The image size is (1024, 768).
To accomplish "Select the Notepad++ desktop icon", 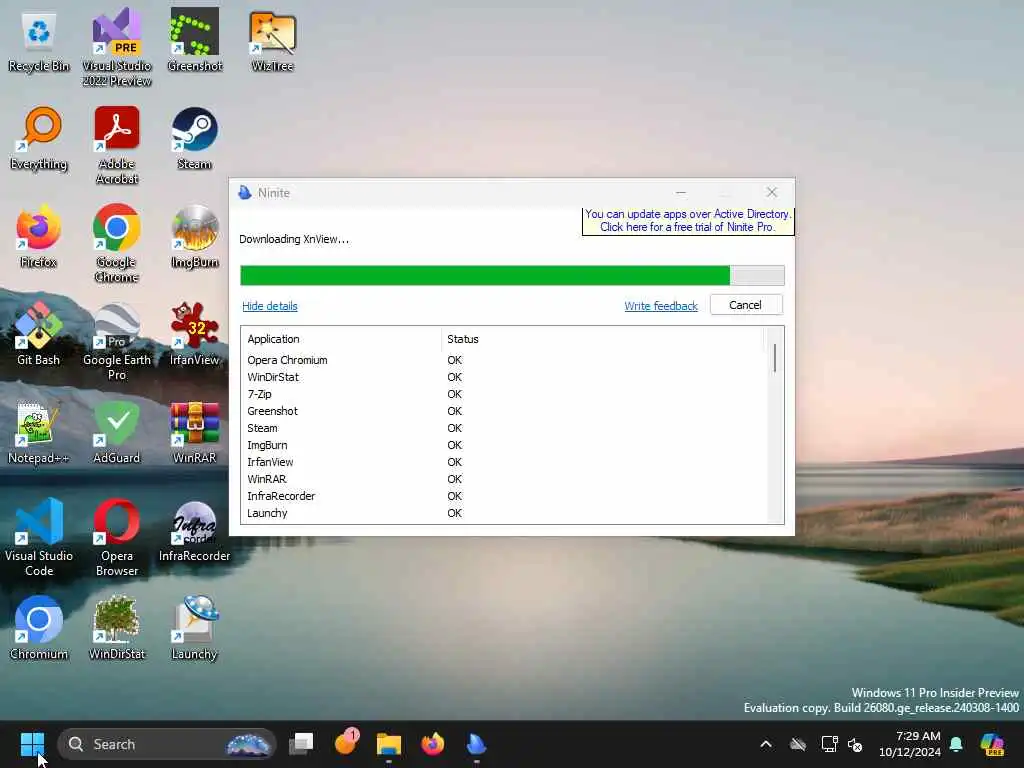I will coord(39,432).
